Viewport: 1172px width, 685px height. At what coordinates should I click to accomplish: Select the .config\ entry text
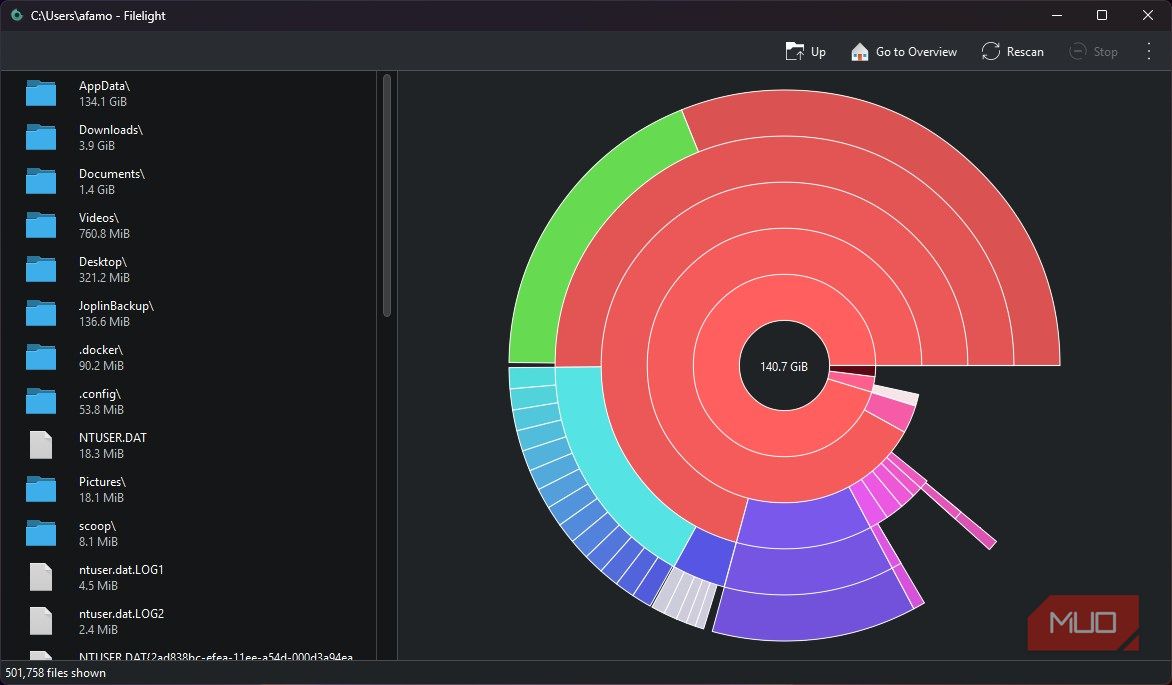click(x=100, y=393)
